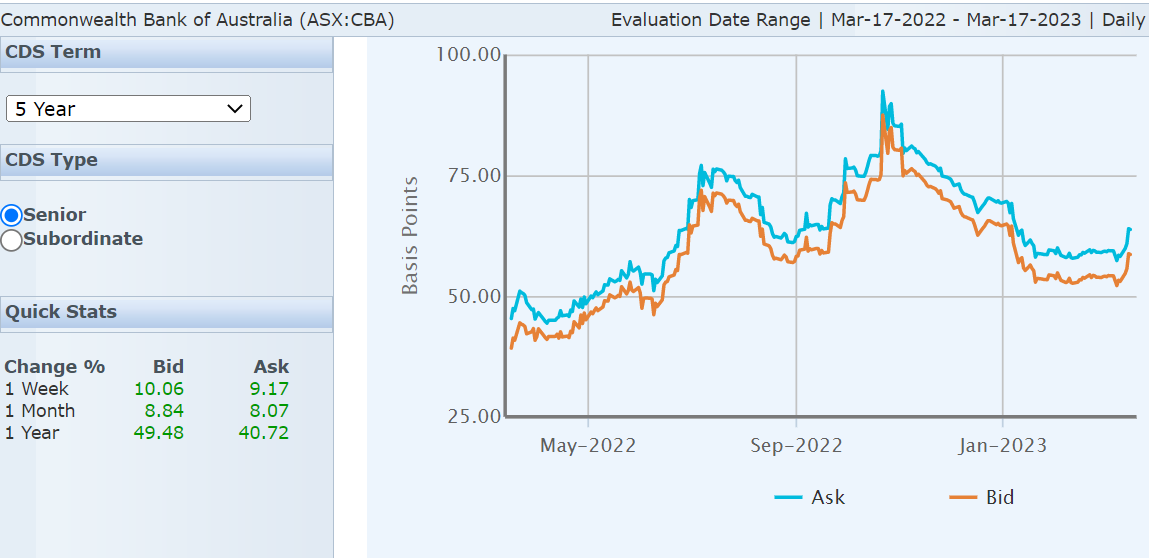This screenshot has width=1149, height=558.
Task: Click the 100.00 y-axis label
Action: coord(468,55)
